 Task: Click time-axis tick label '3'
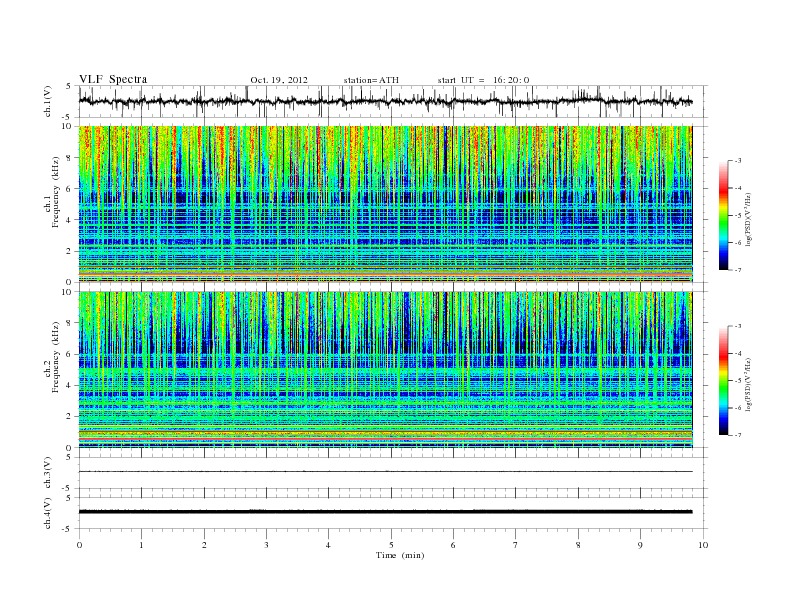point(266,545)
